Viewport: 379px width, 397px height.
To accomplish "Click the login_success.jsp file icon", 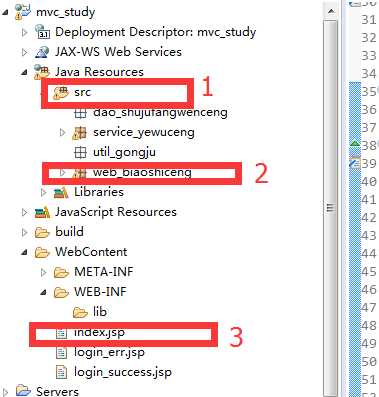I will pos(61,372).
